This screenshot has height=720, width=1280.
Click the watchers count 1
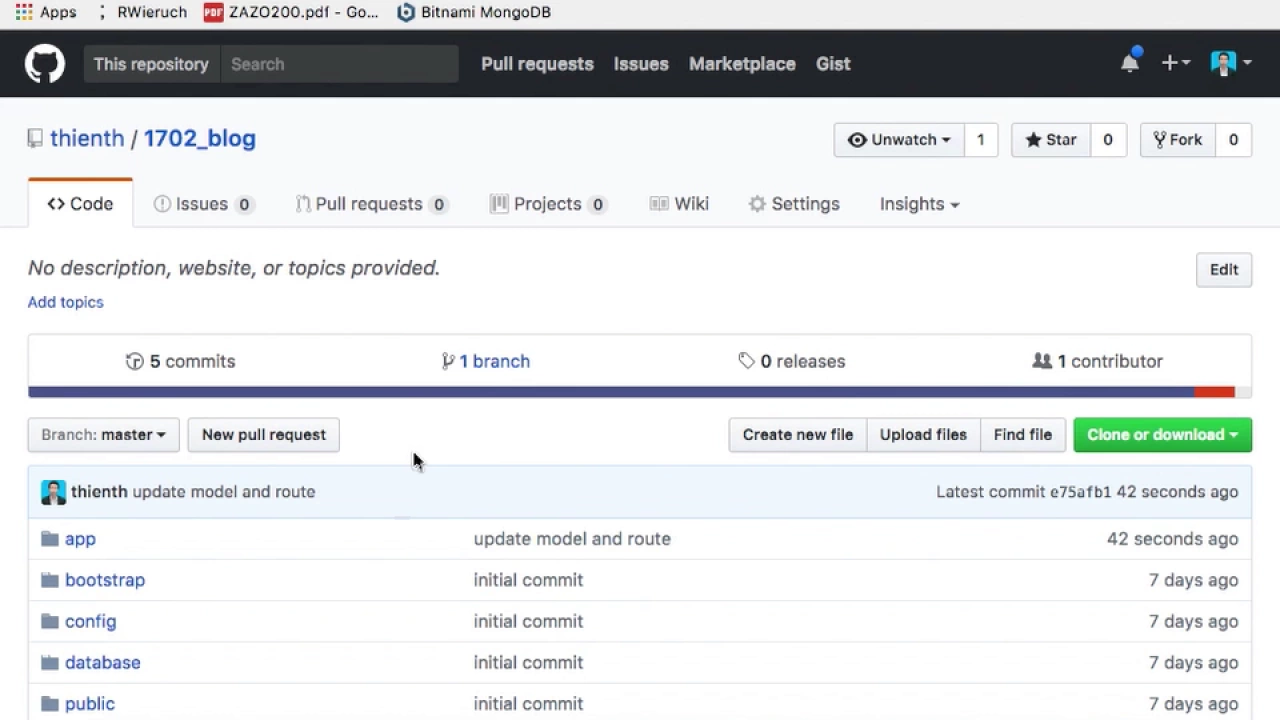pyautogui.click(x=981, y=140)
